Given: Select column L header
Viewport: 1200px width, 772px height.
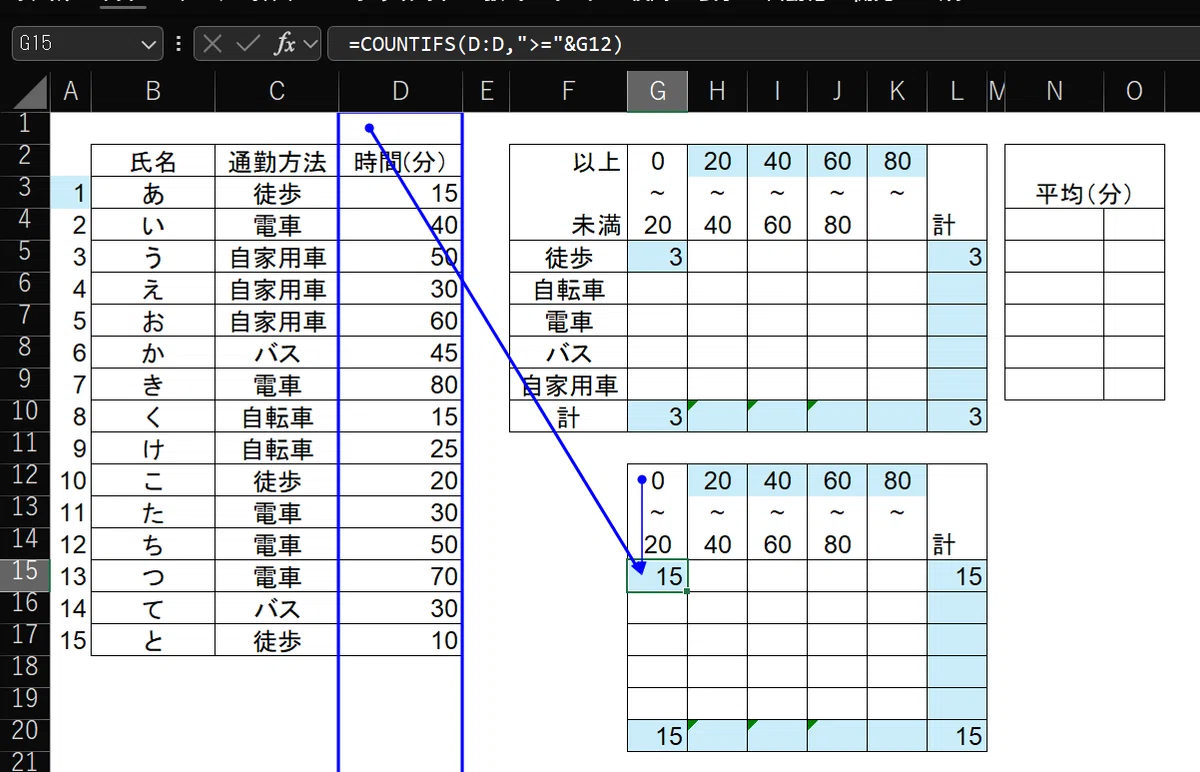Looking at the screenshot, I should click(x=957, y=92).
